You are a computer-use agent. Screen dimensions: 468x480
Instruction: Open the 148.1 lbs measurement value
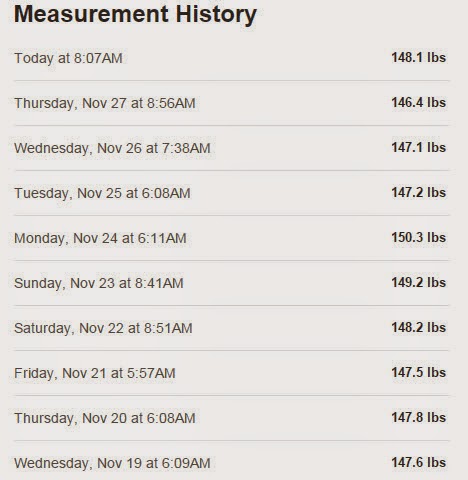[418, 57]
